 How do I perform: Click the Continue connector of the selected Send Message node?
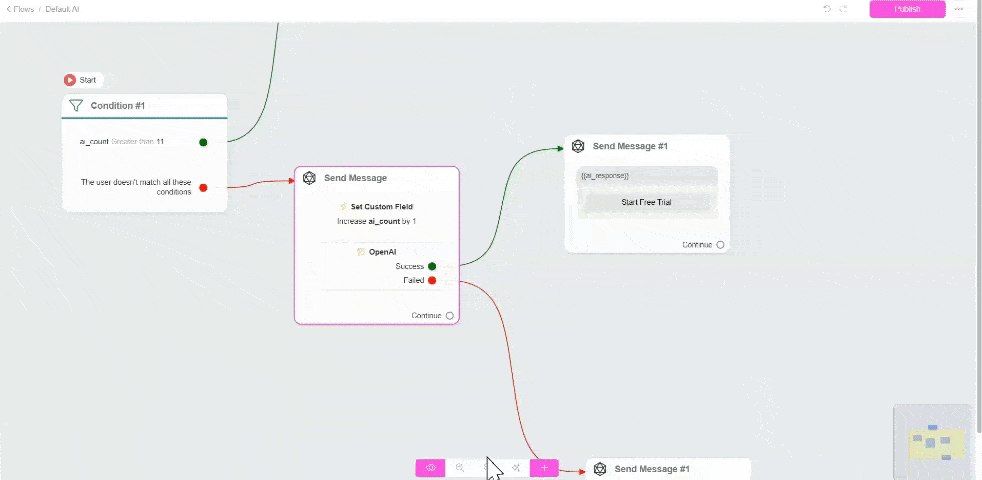point(449,316)
